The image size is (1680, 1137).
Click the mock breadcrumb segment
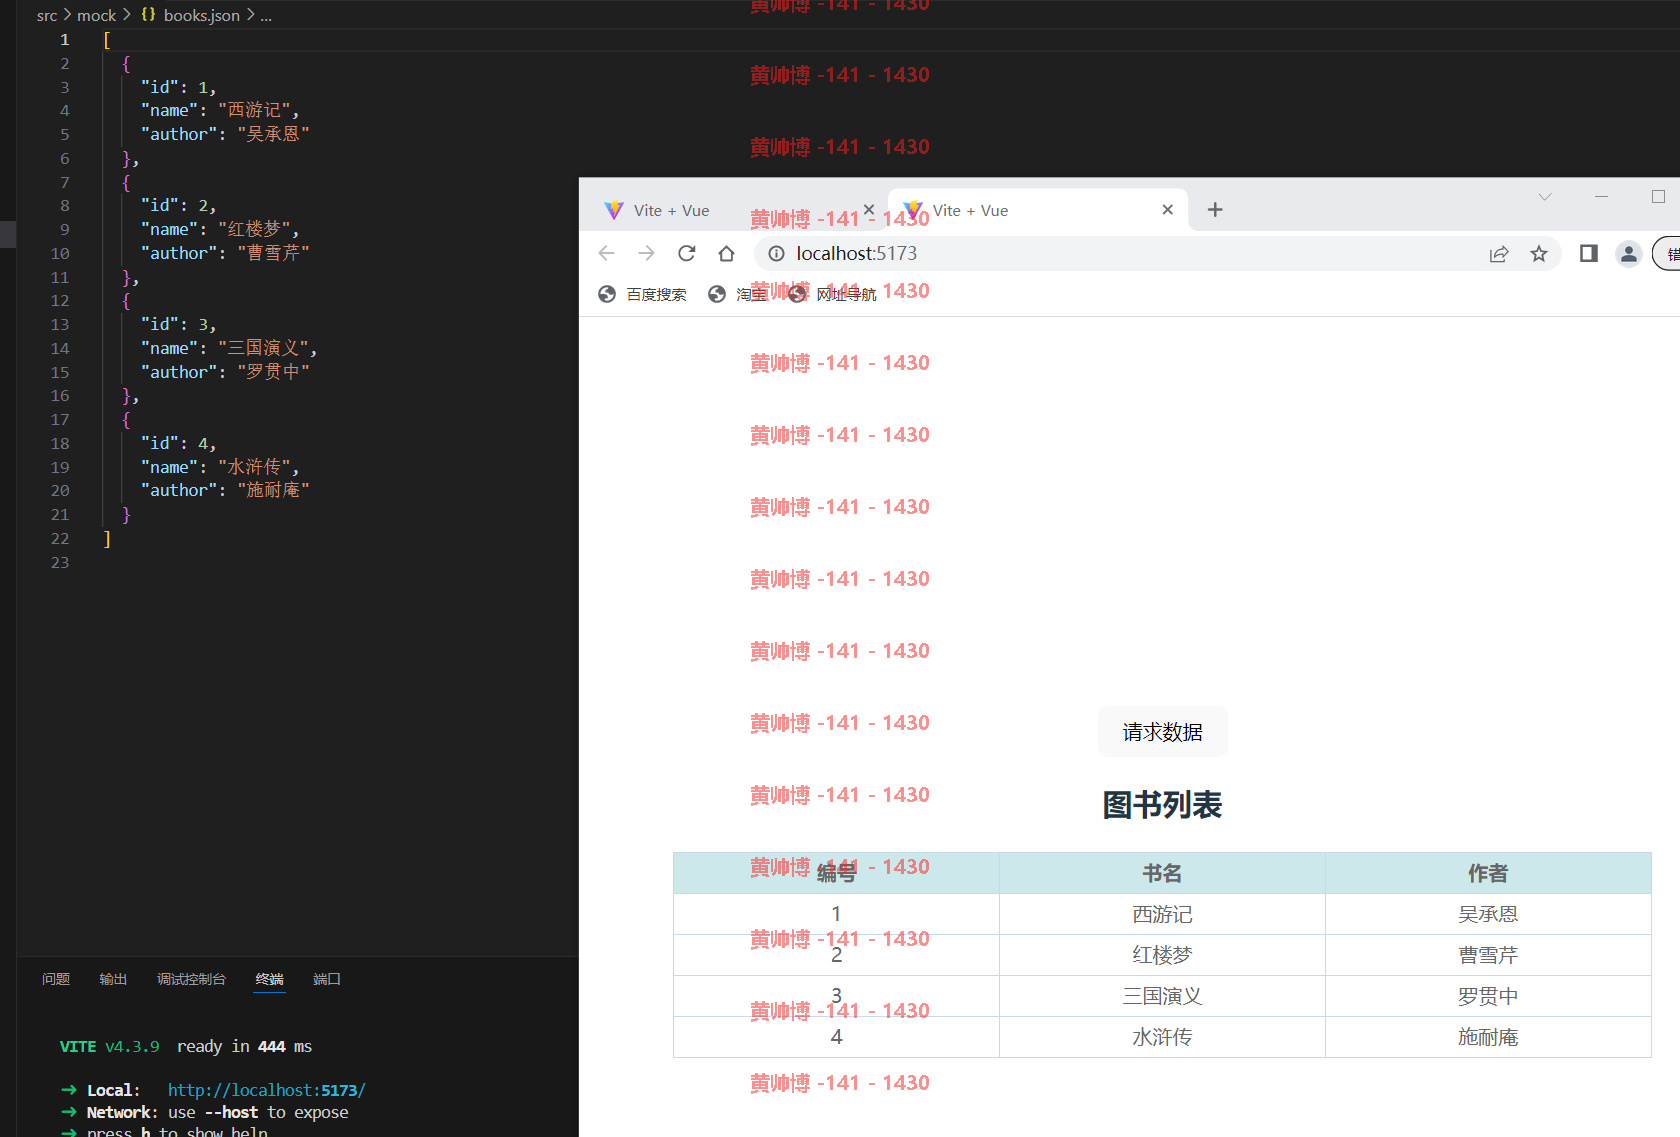(x=97, y=15)
